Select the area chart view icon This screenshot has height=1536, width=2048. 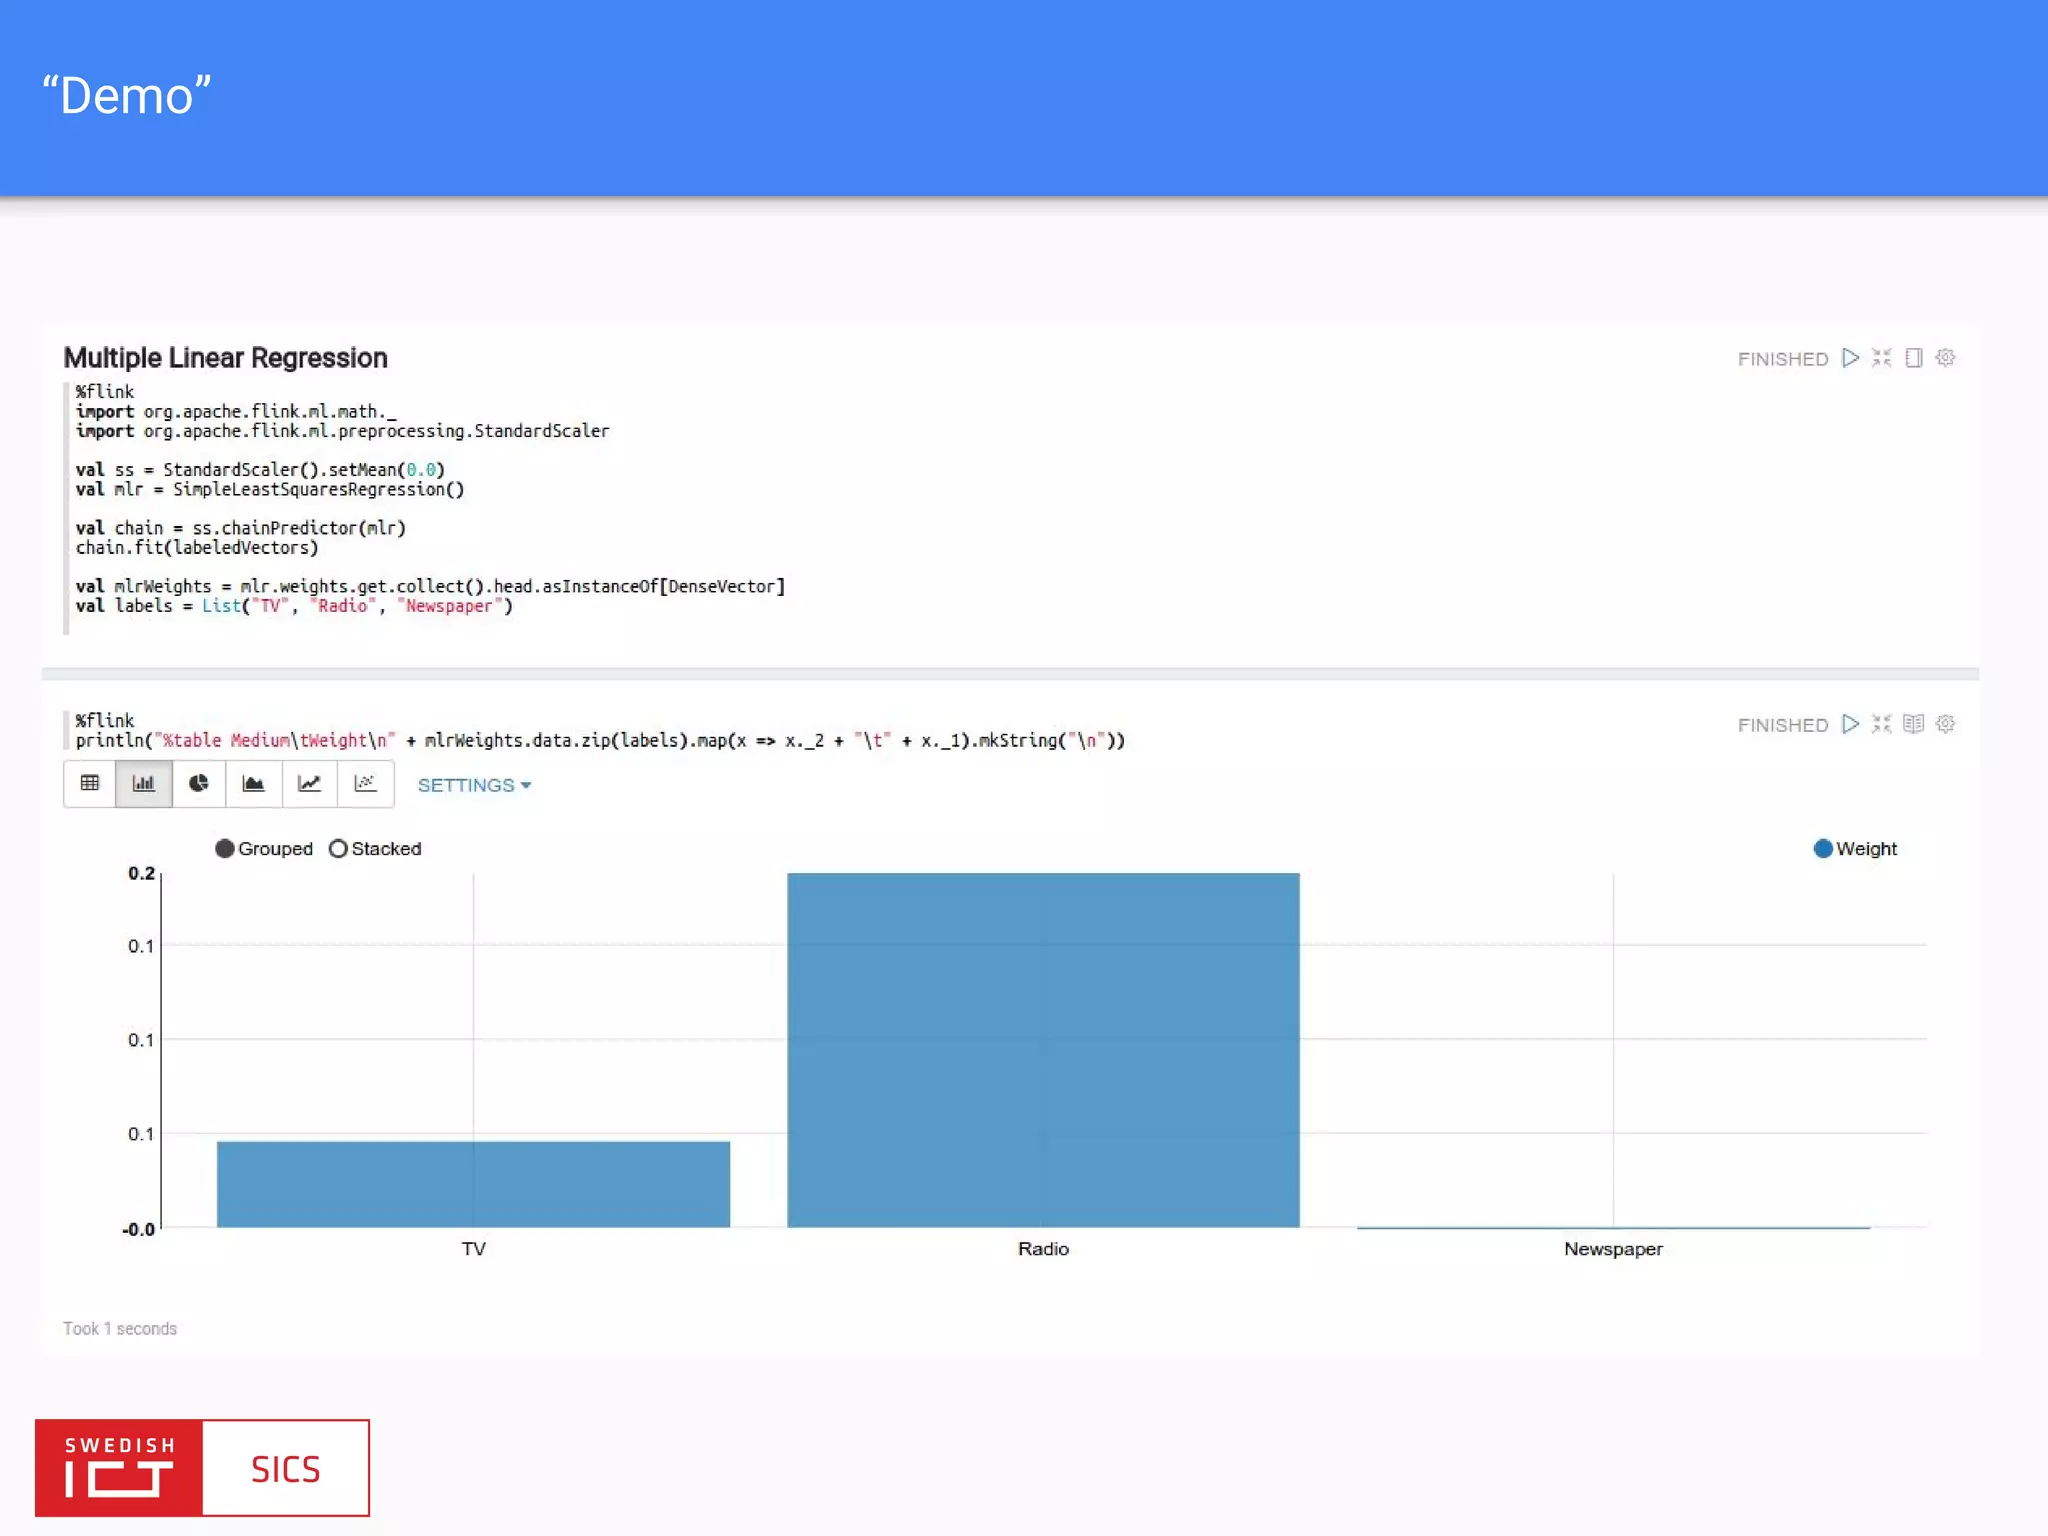(x=254, y=784)
